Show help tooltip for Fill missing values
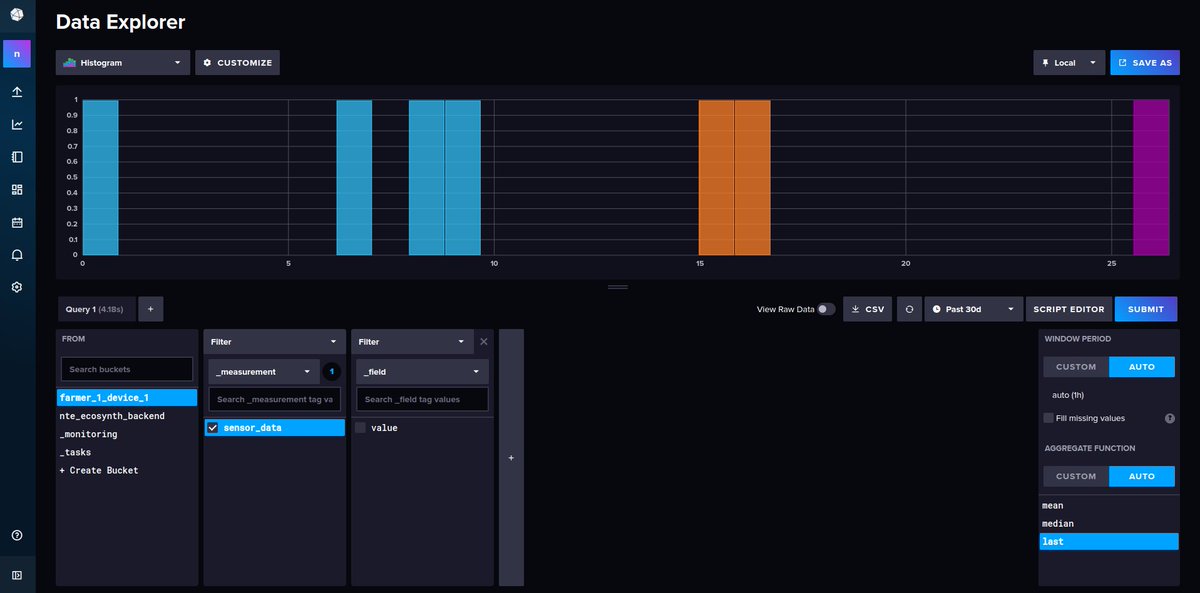Screen dimensions: 1200x593 (x=1169, y=418)
